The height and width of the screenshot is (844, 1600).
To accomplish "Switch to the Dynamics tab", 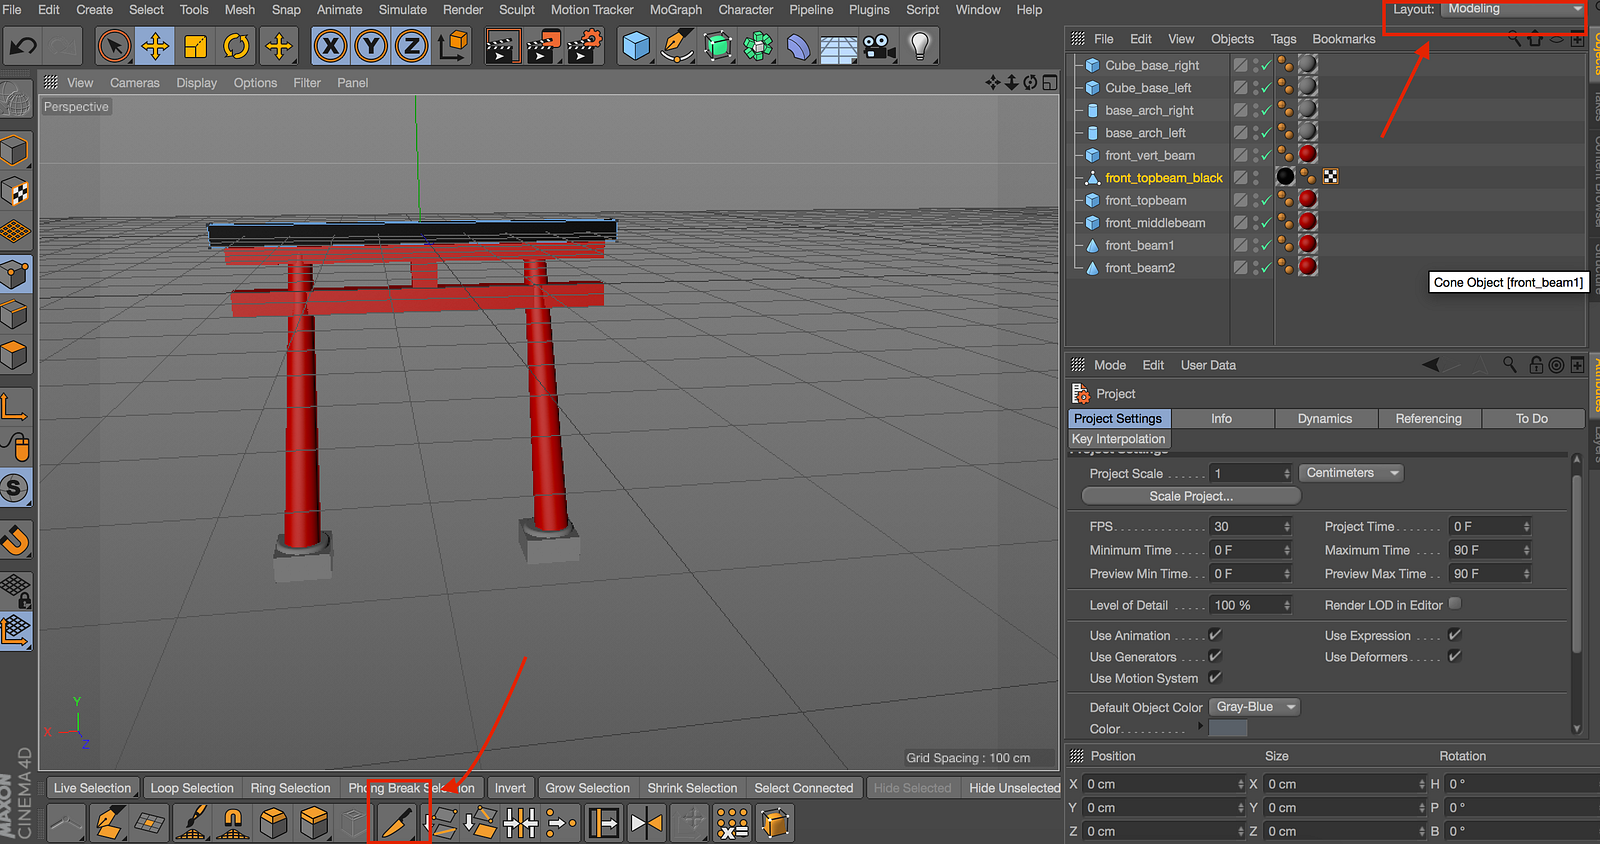I will (x=1324, y=419).
